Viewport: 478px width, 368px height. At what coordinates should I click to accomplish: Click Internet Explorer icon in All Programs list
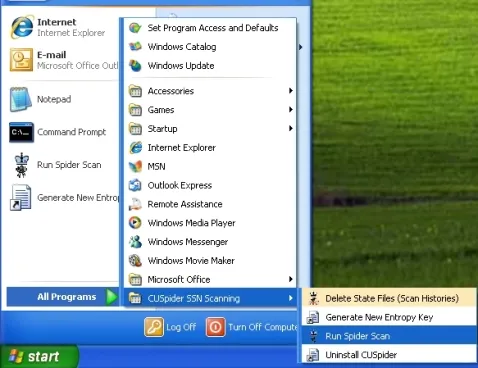click(135, 147)
